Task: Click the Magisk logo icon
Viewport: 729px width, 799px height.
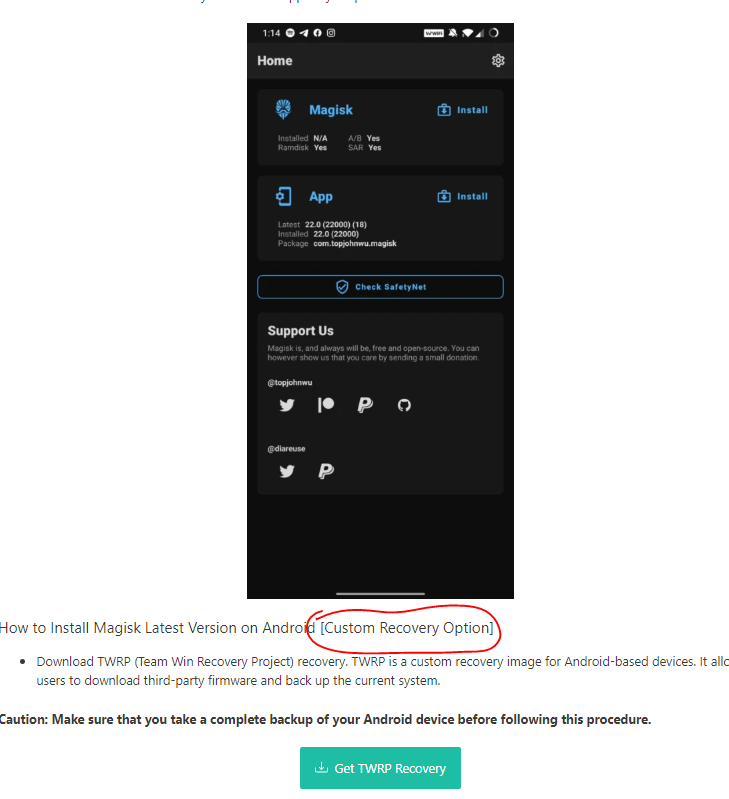Action: coord(283,109)
